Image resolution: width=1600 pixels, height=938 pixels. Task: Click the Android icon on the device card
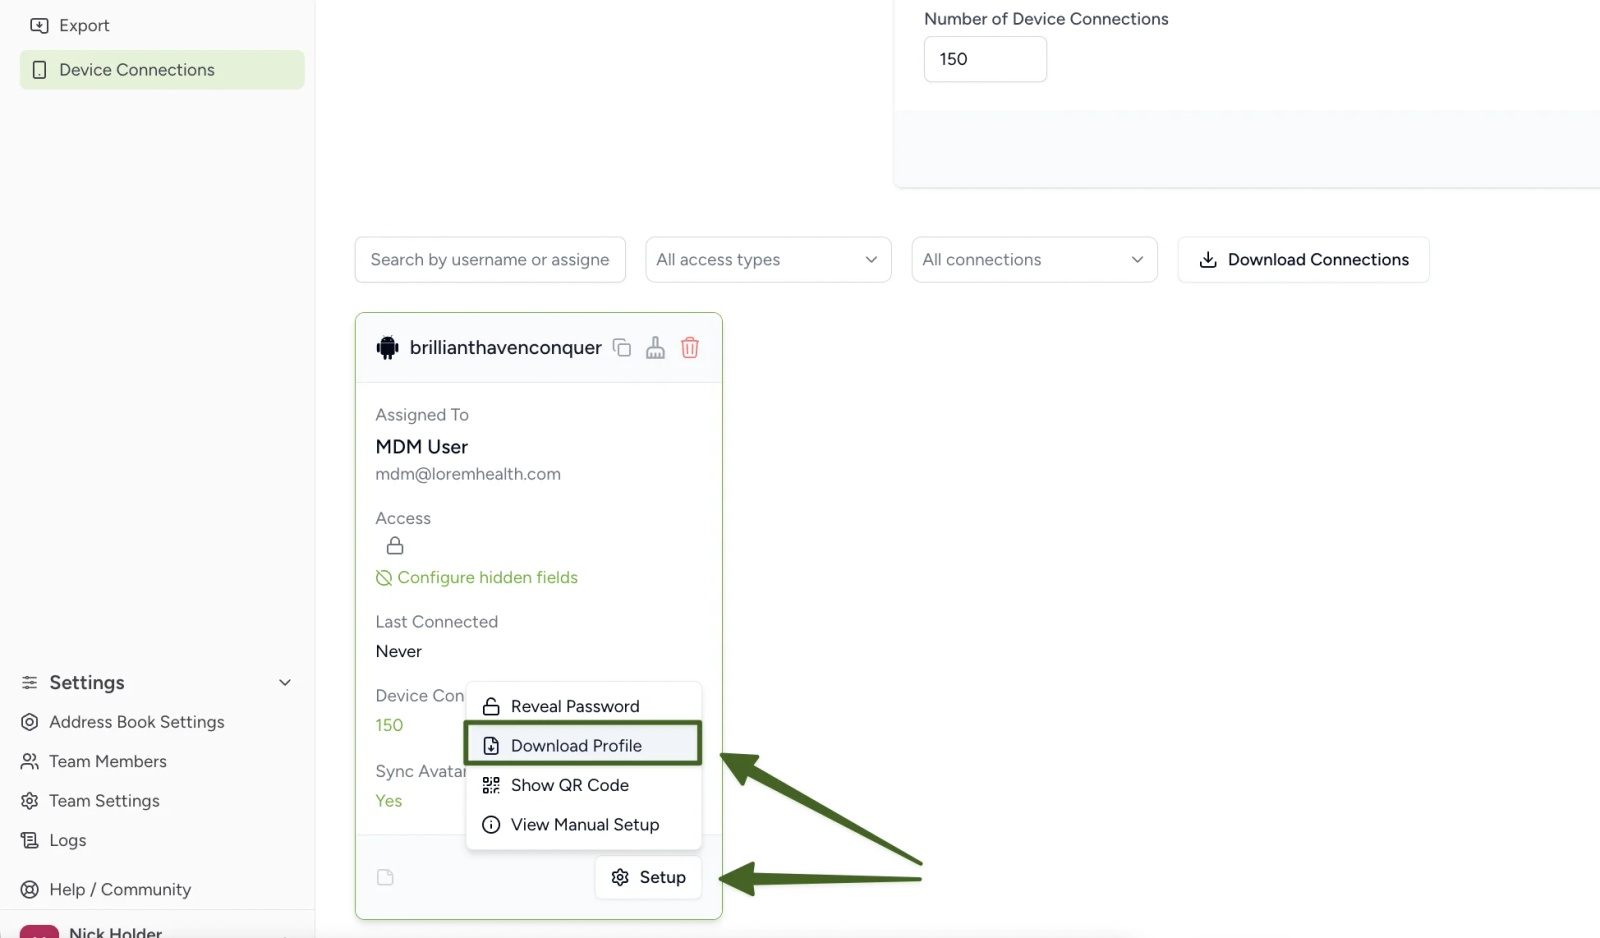387,348
